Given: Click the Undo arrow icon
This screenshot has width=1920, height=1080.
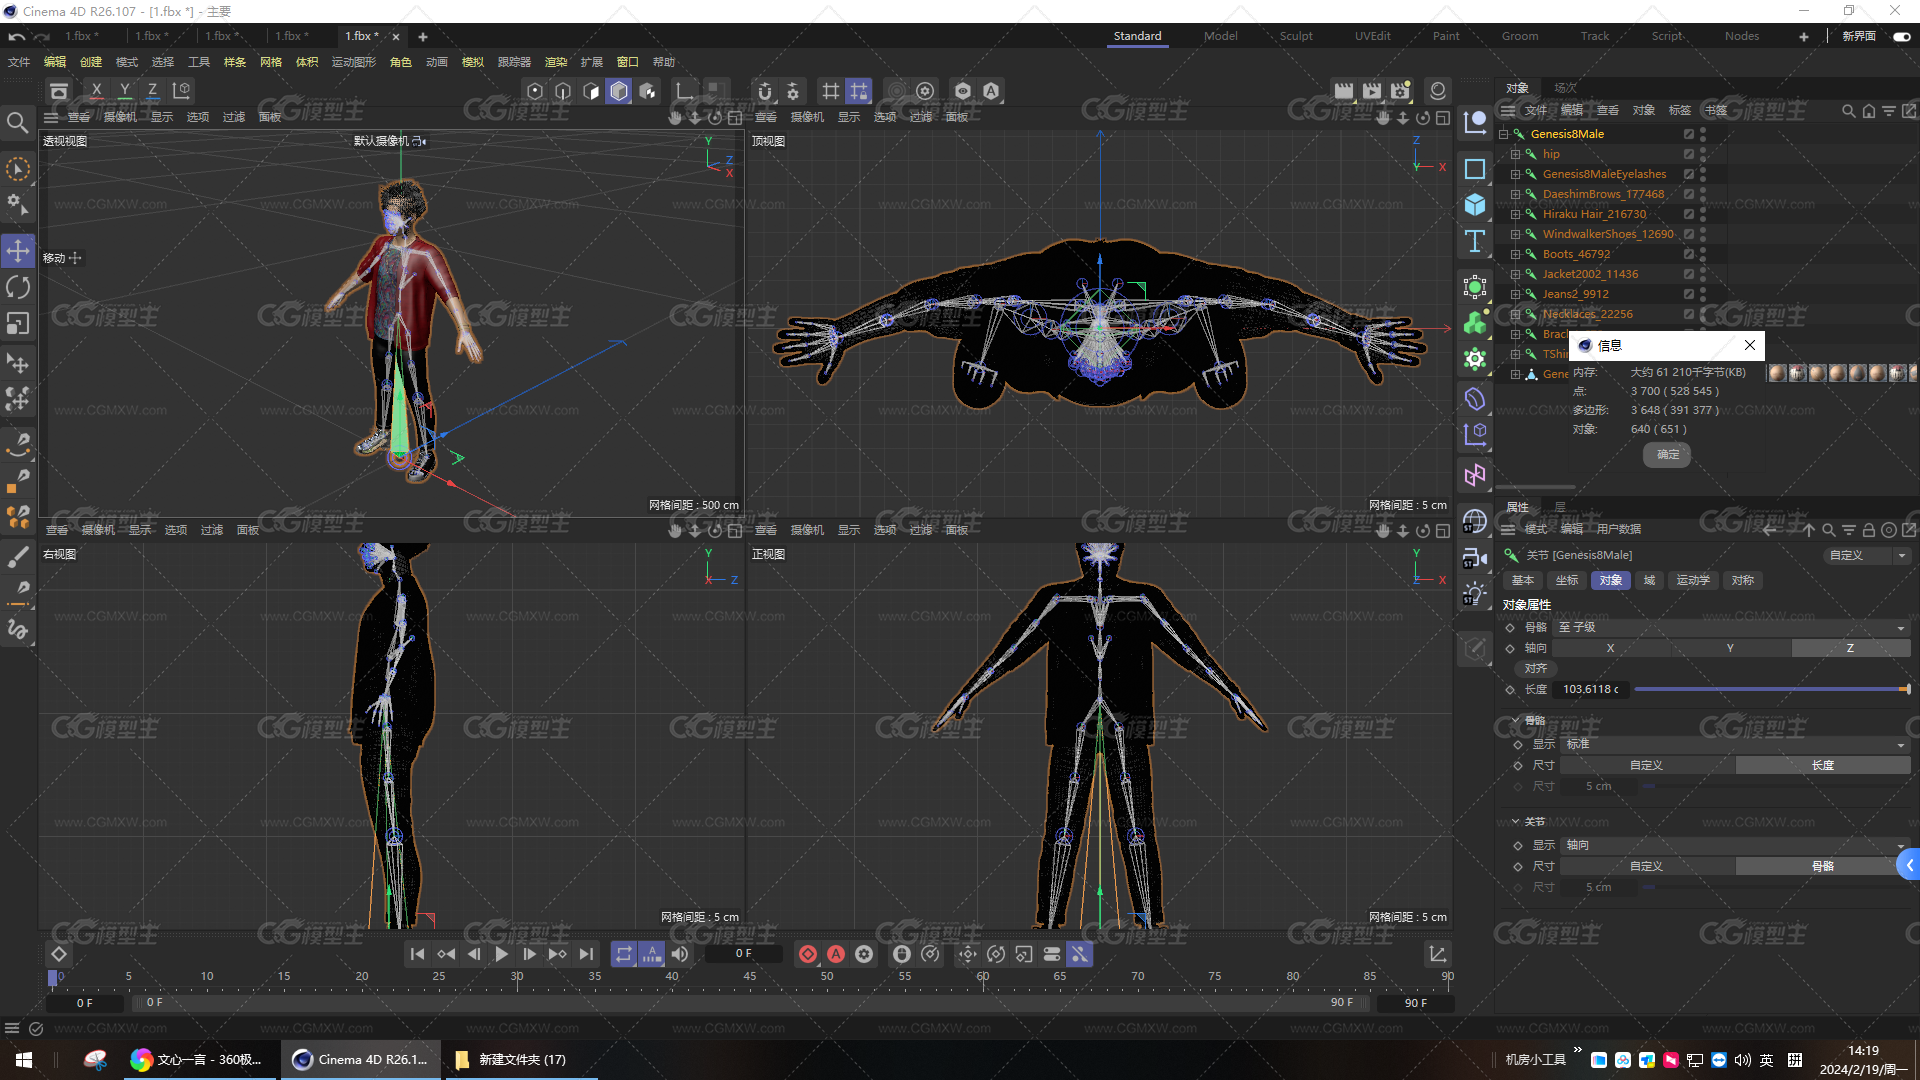Looking at the screenshot, I should [x=17, y=37].
